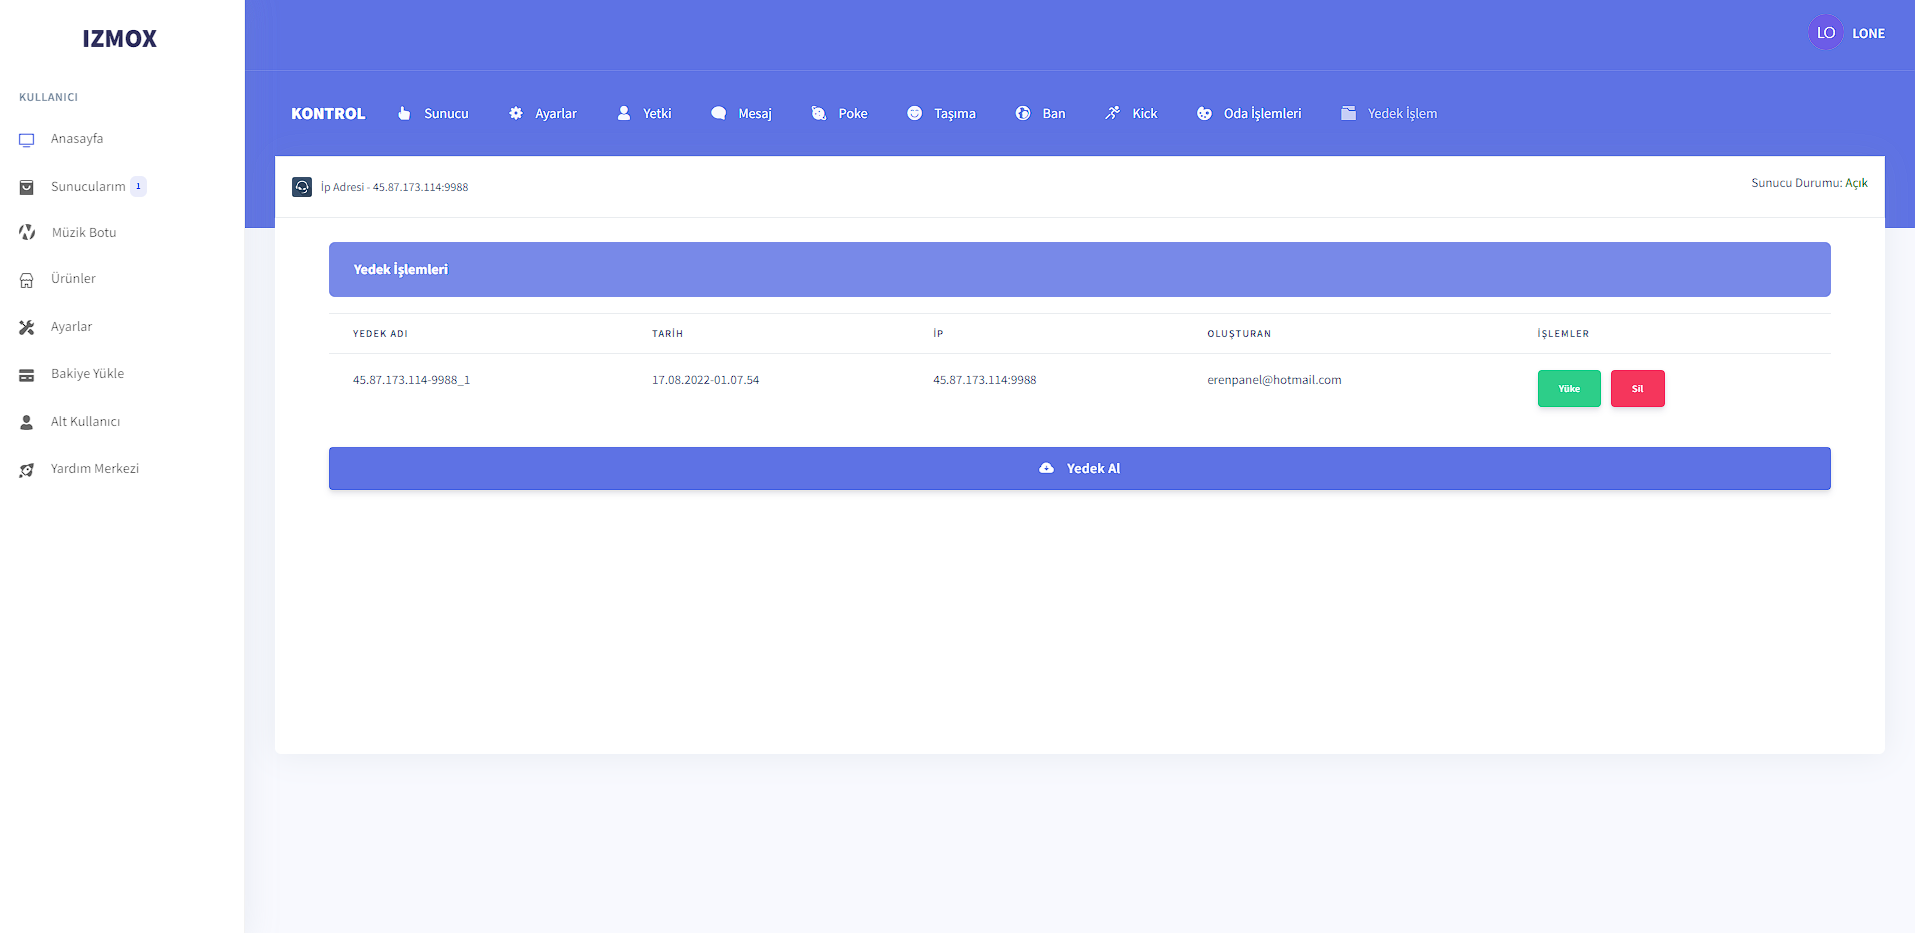Open the LONE user profile menu
This screenshot has height=933, width=1915.
coord(1846,33)
